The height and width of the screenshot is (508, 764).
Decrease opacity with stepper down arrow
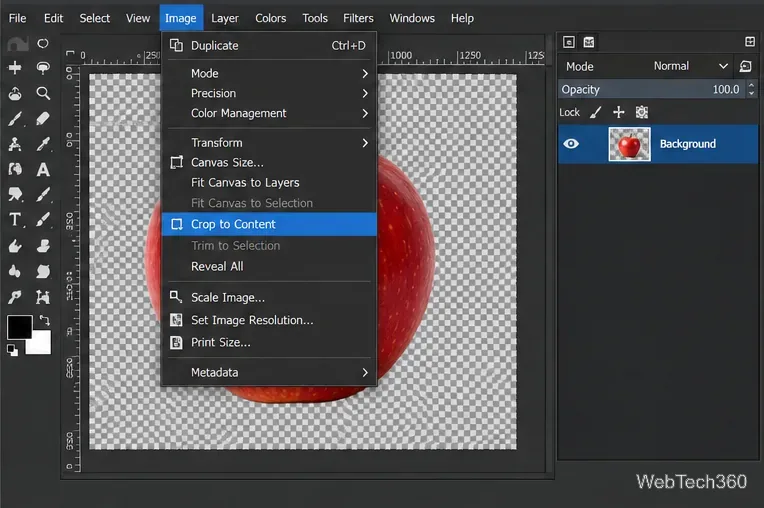(x=751, y=94)
